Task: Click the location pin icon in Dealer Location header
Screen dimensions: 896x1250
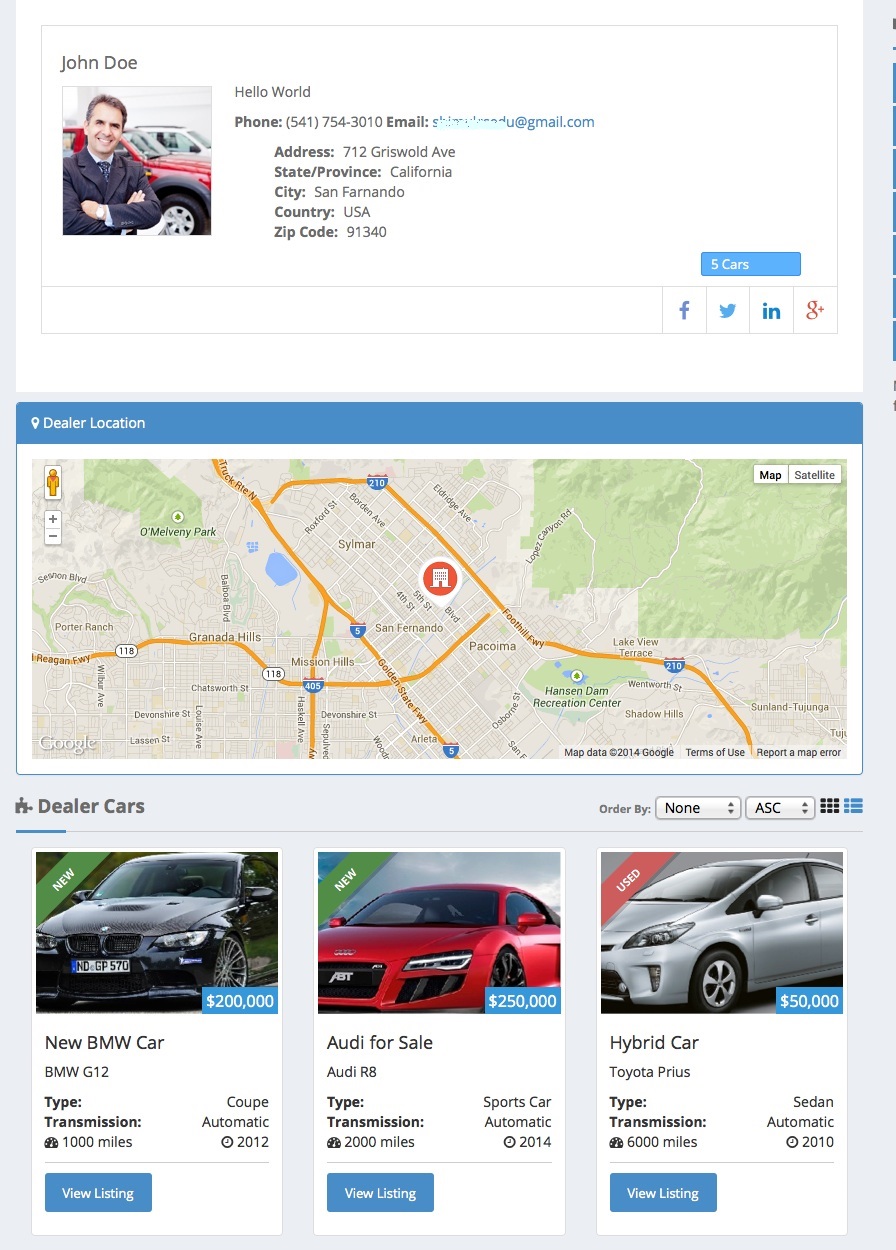Action: pyautogui.click(x=36, y=423)
